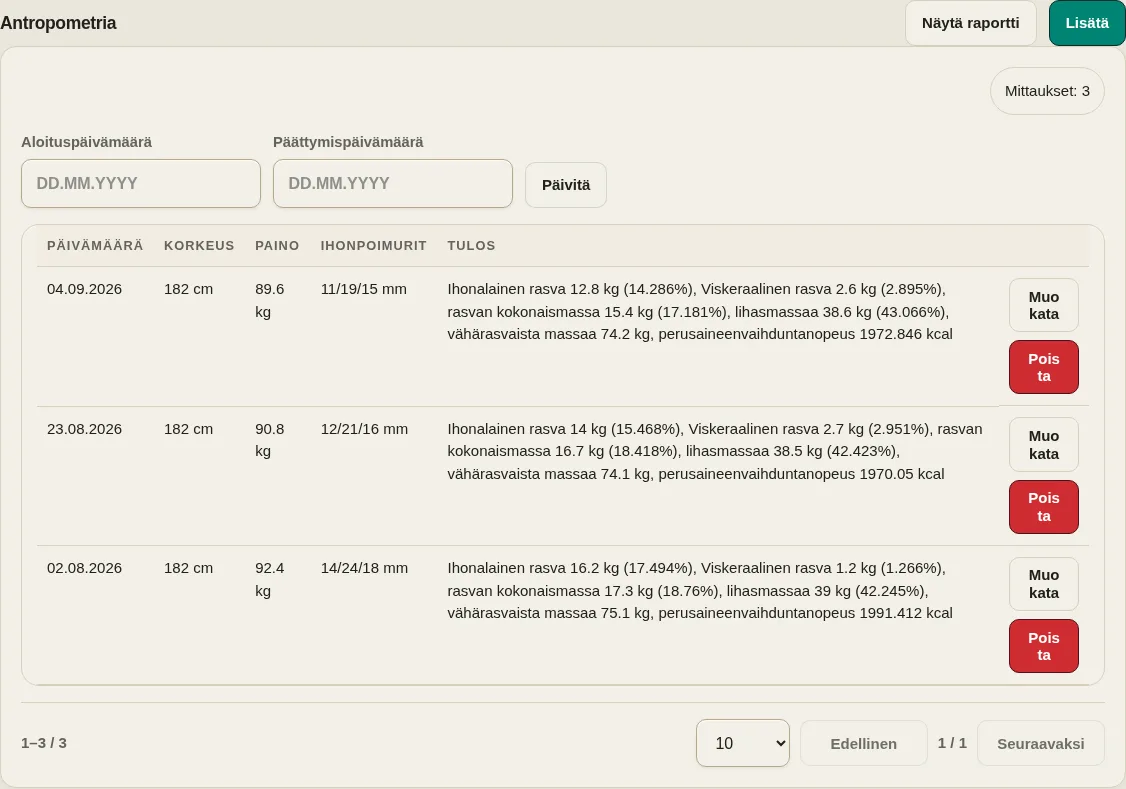Image resolution: width=1126 pixels, height=789 pixels.
Task: Focus the Aloituspäivämäärä date field
Action: [x=141, y=184]
